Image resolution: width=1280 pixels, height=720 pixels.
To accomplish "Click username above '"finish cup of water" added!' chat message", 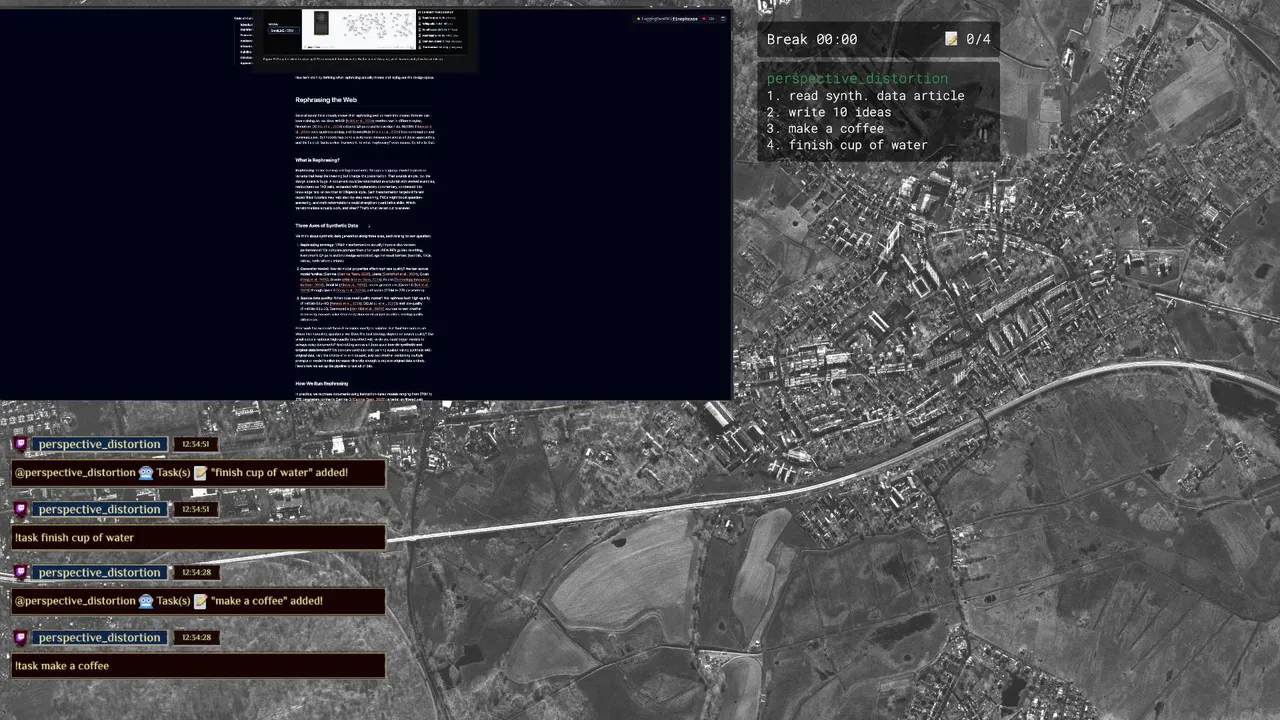I will pos(99,444).
